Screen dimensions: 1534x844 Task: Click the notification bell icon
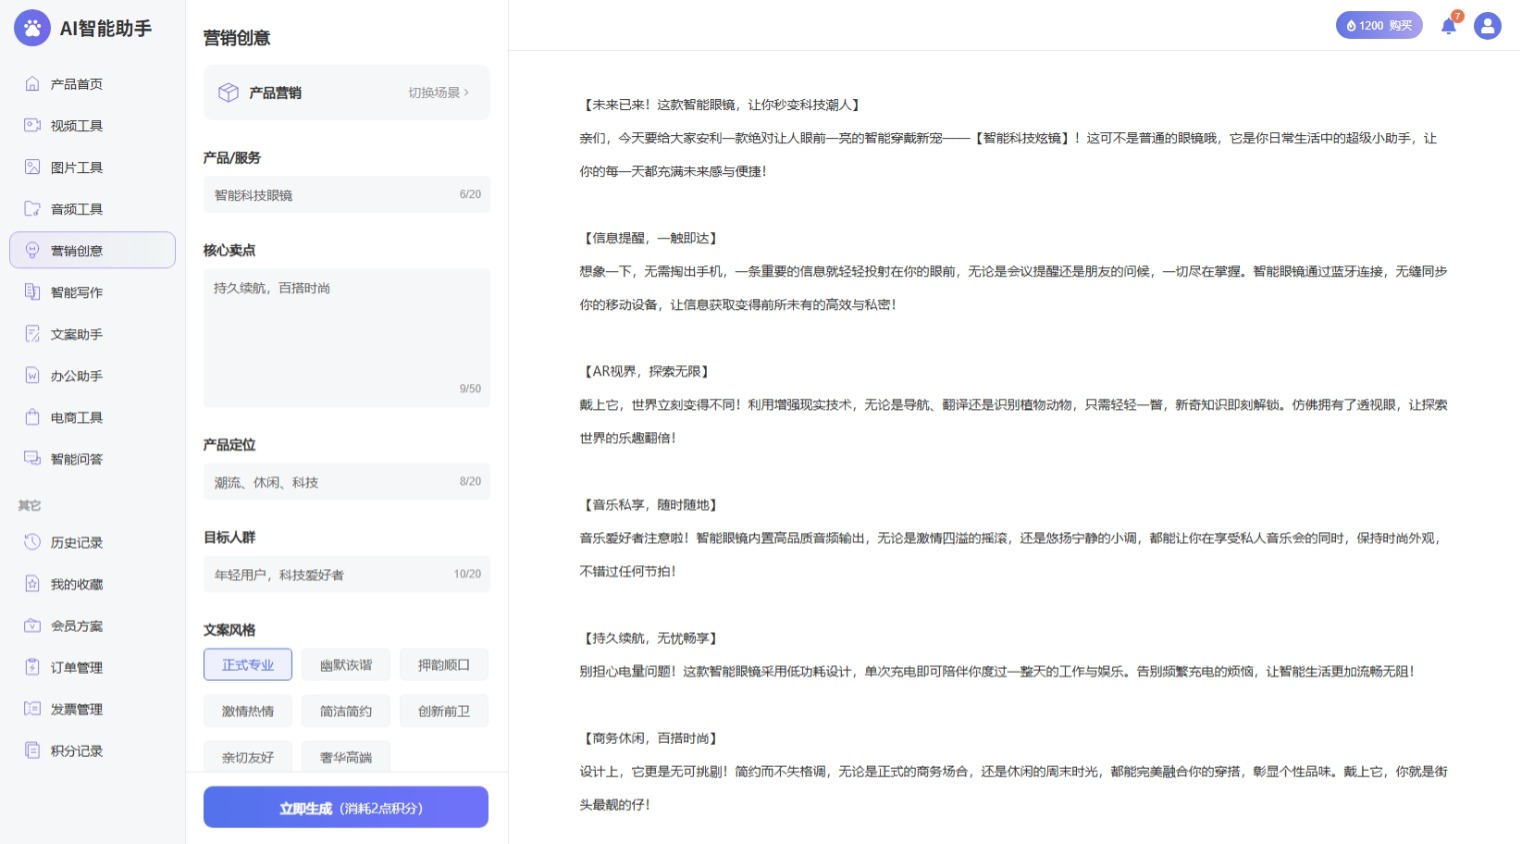tap(1448, 26)
